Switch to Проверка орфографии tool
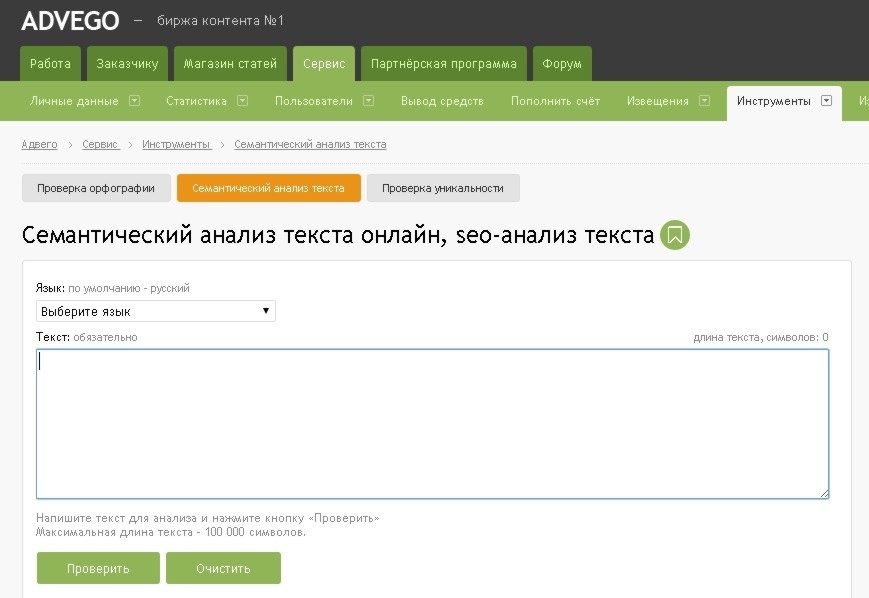This screenshot has height=598, width=869. click(x=96, y=188)
